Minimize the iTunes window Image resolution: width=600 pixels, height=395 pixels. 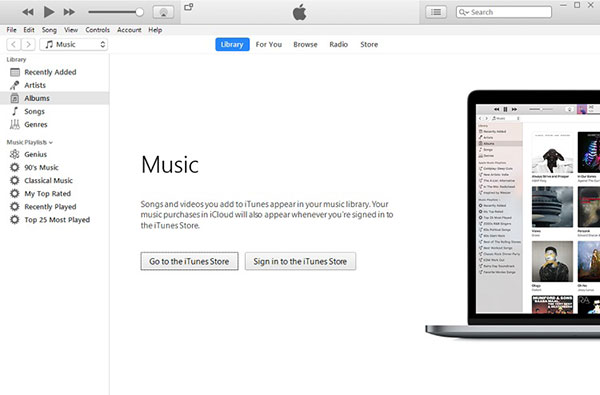[x=563, y=5]
